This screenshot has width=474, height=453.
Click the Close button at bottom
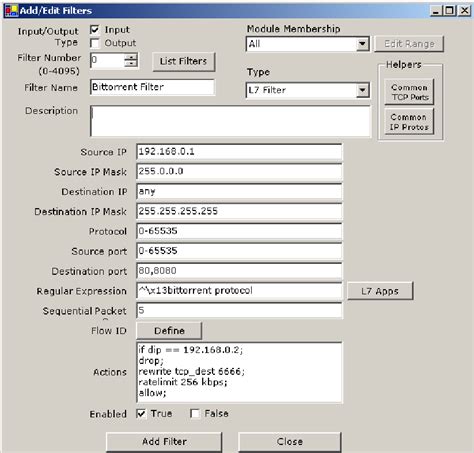click(x=290, y=442)
